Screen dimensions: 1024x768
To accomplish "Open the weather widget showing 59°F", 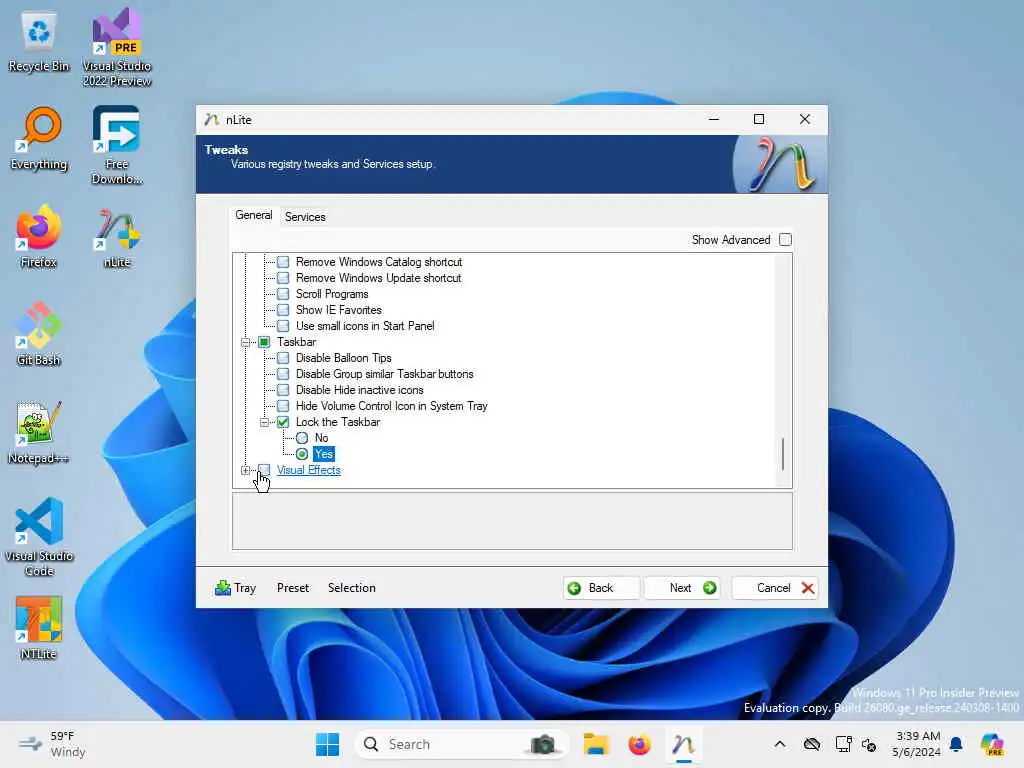I will (52, 744).
